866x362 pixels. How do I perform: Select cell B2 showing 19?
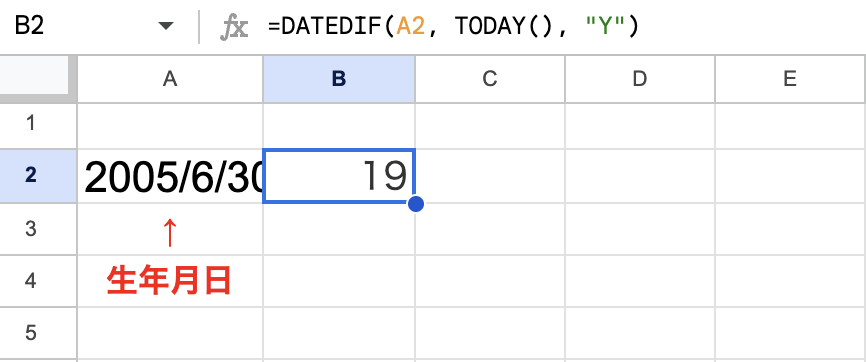[x=339, y=176]
